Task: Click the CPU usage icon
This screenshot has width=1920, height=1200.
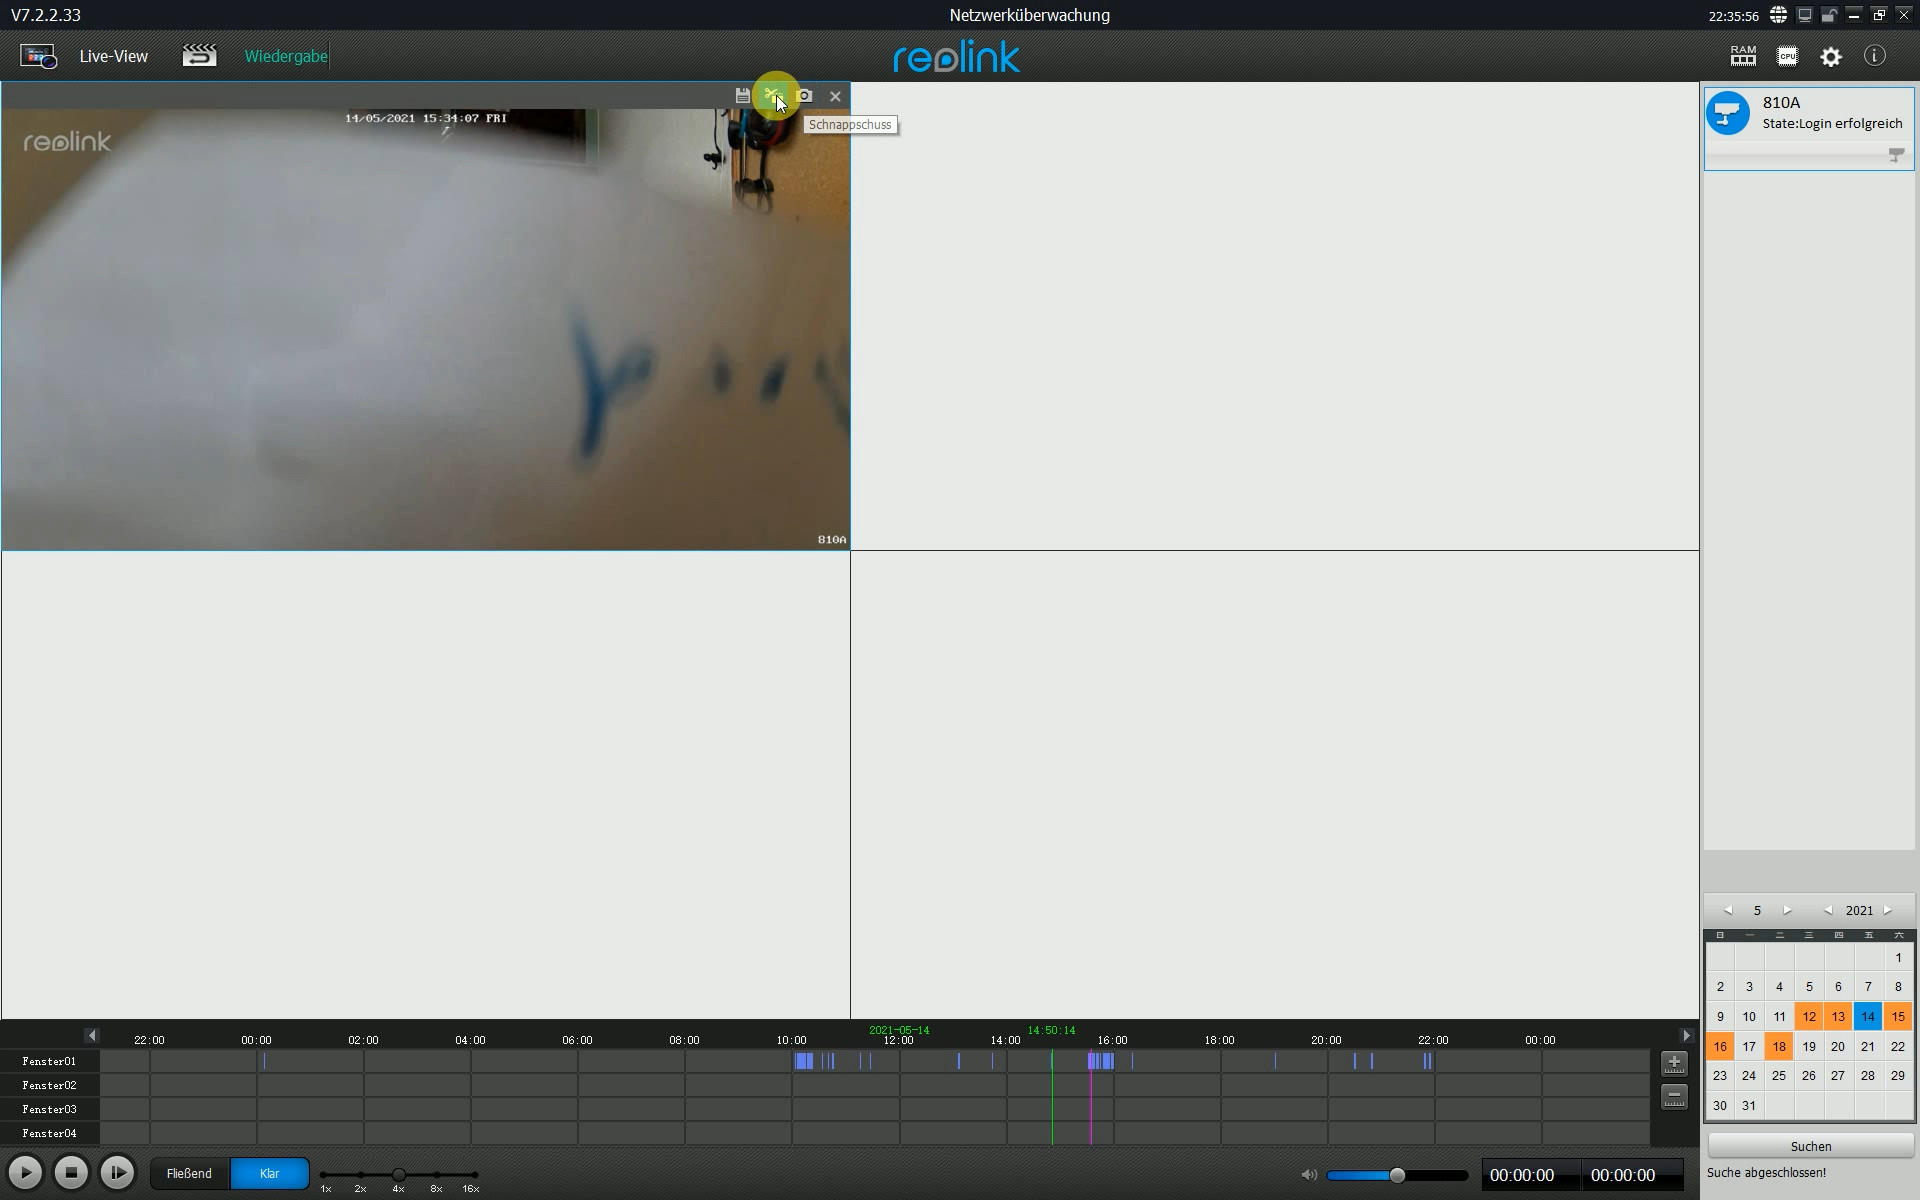Action: [1787, 56]
